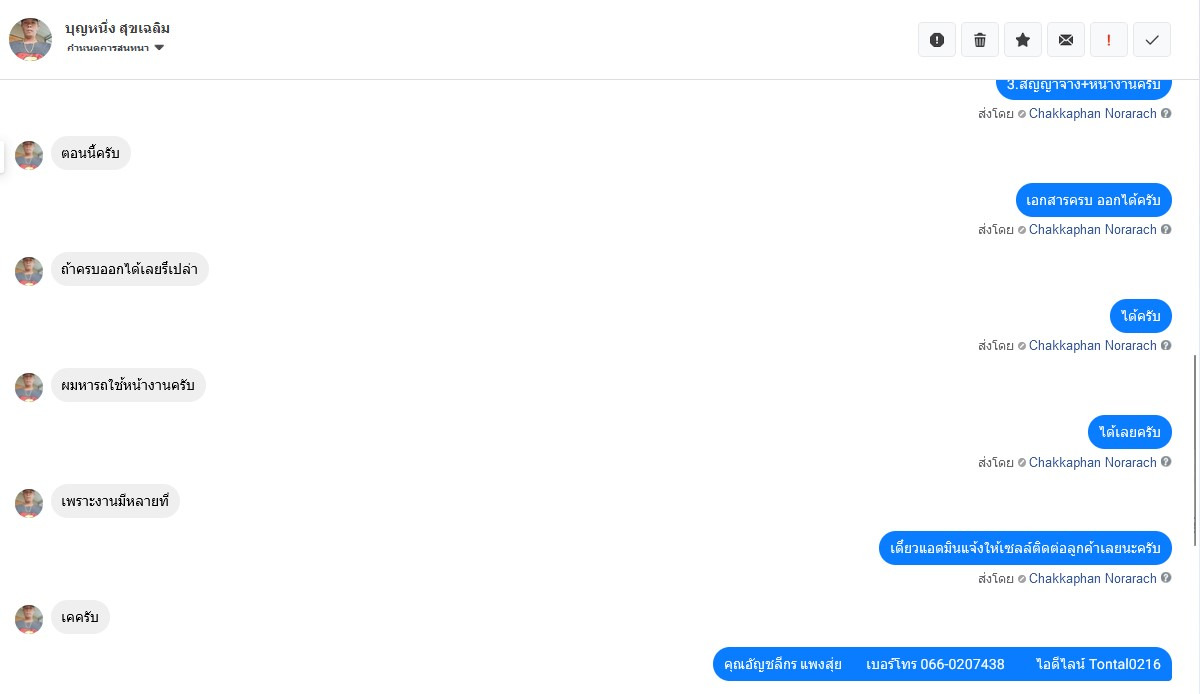The width and height of the screenshot is (1200, 694).
Task: Select the bubble 'ถ้าครบออกได้เลยรึเปล่า'
Action: (130, 269)
